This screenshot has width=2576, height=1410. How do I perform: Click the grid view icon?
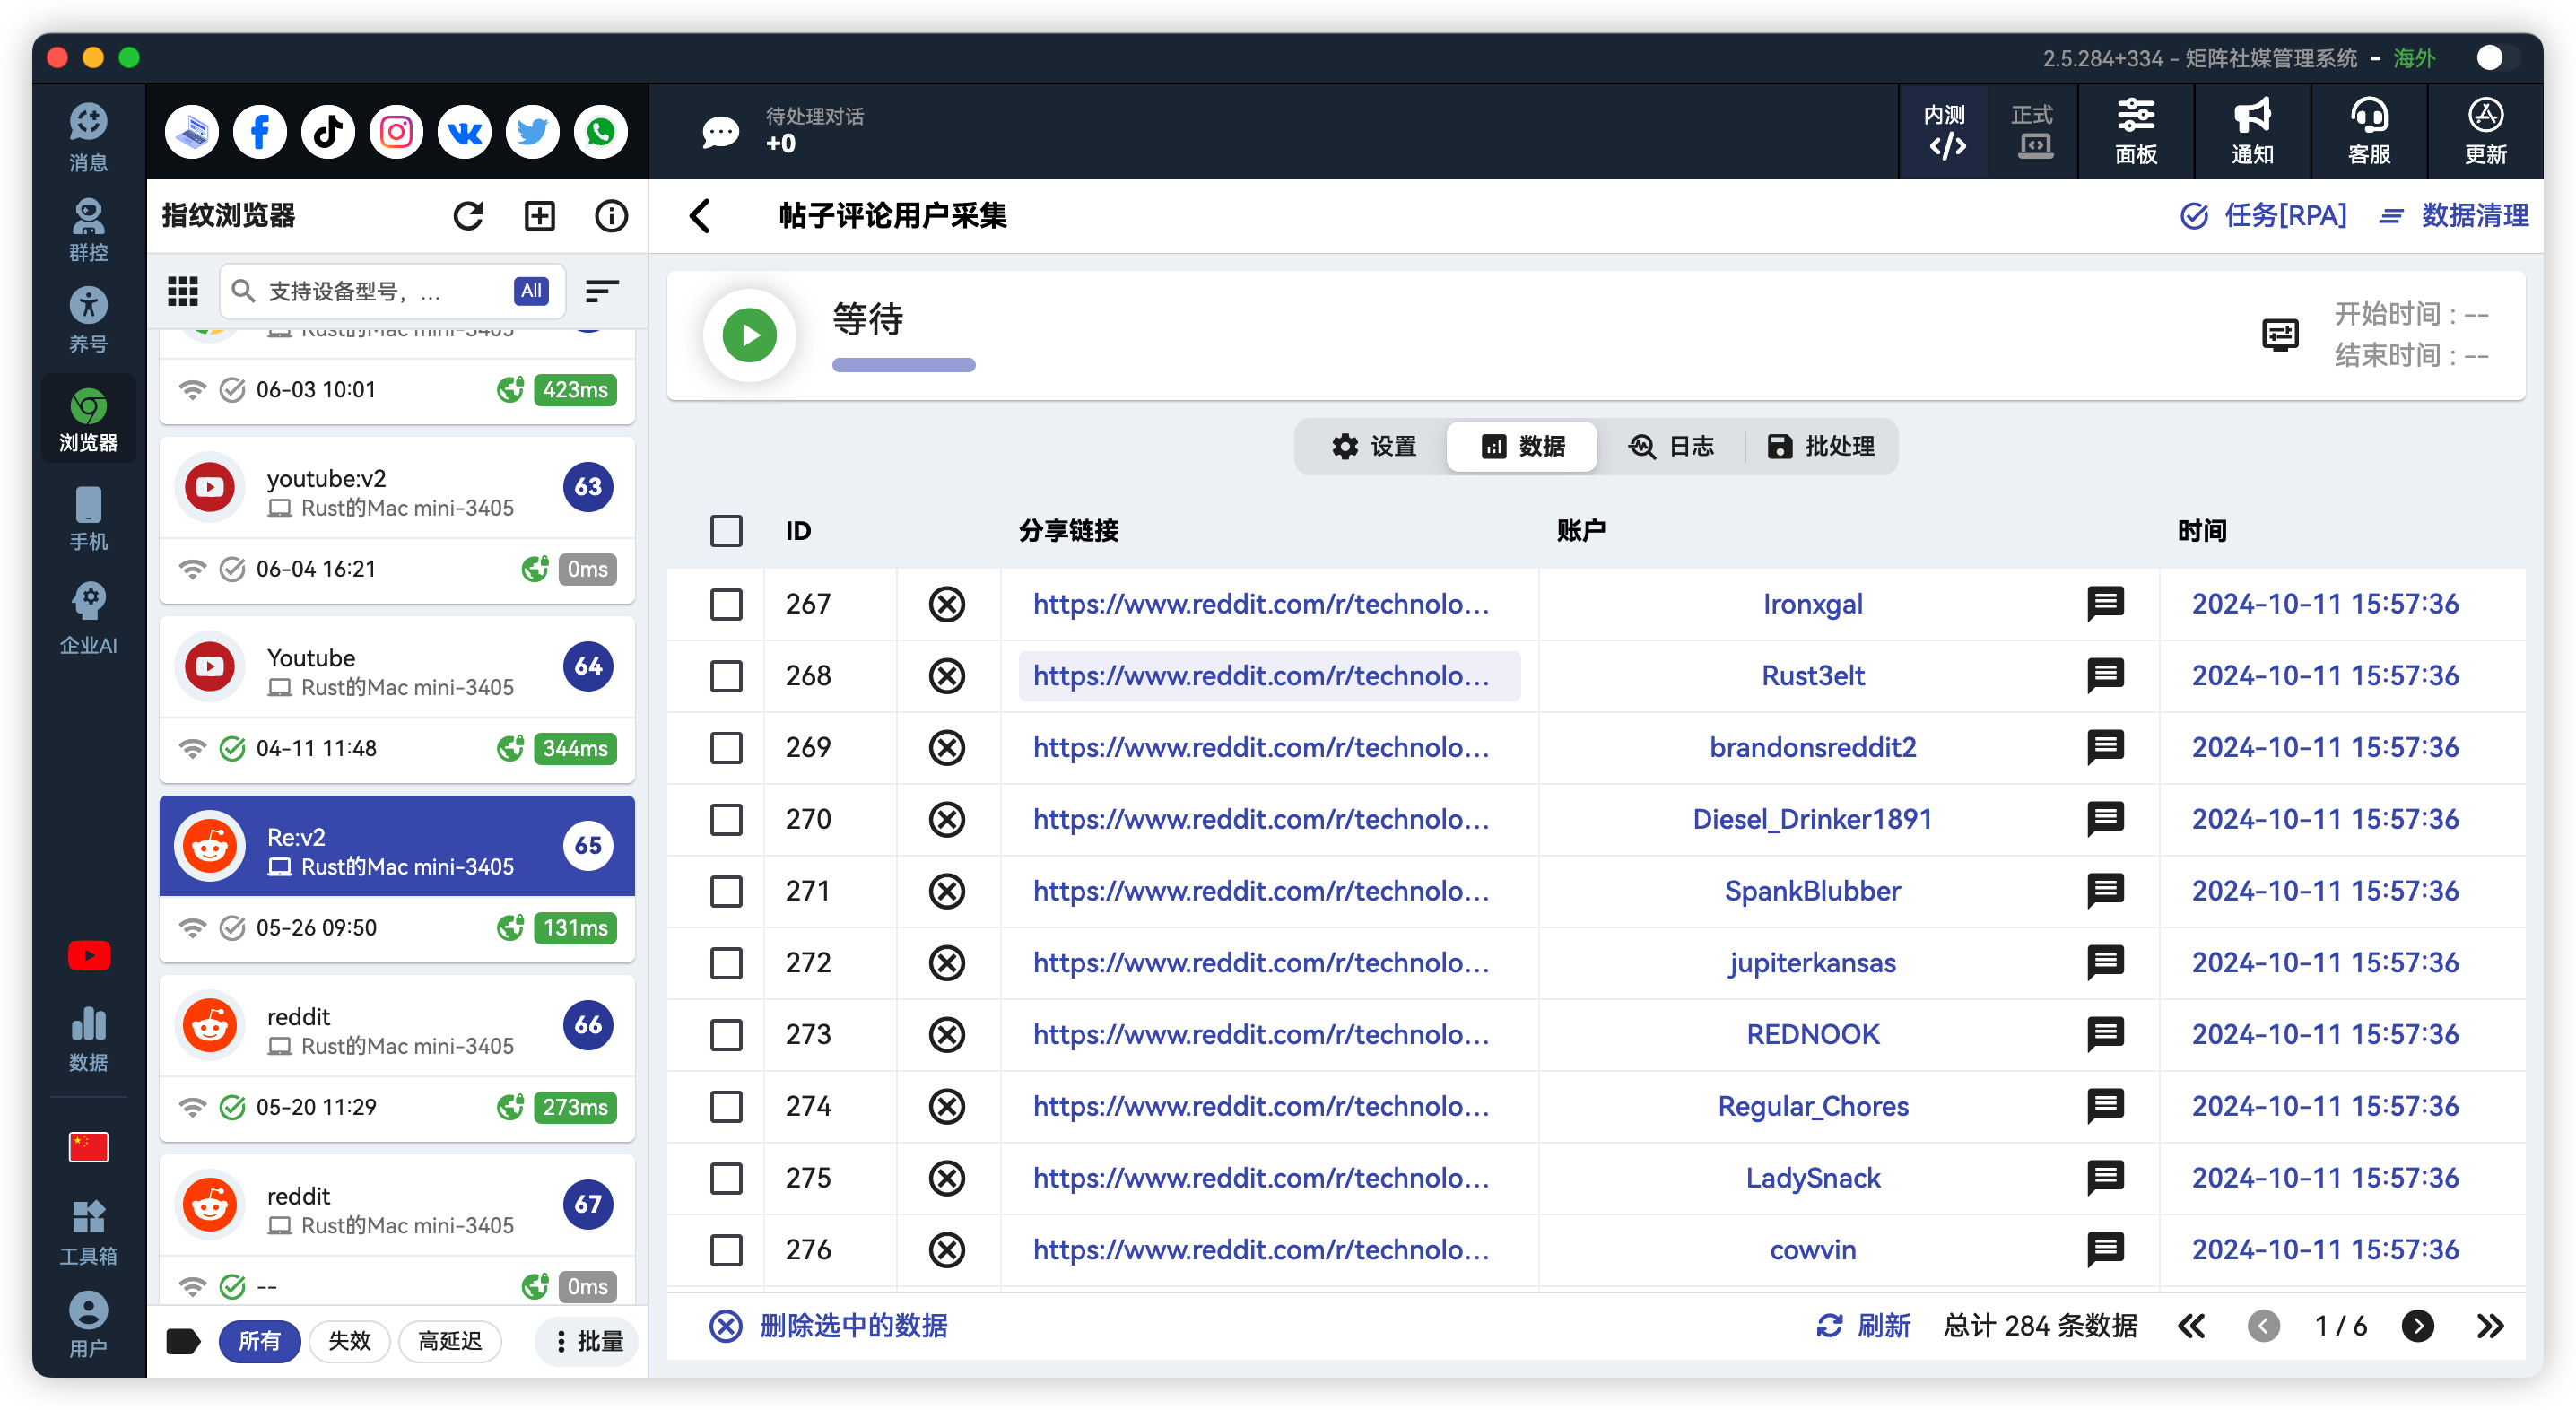183,291
